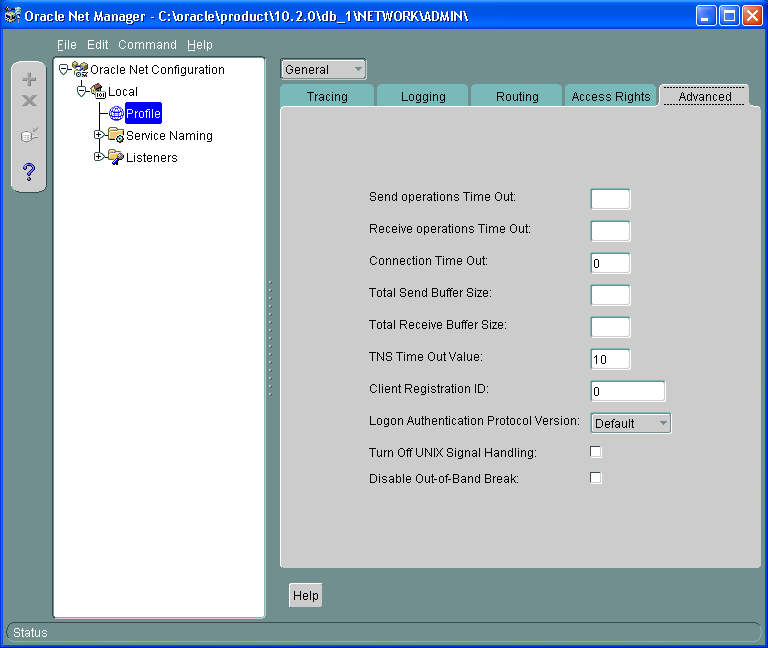Expand the Listeners node
768x648 pixels.
click(x=98, y=156)
